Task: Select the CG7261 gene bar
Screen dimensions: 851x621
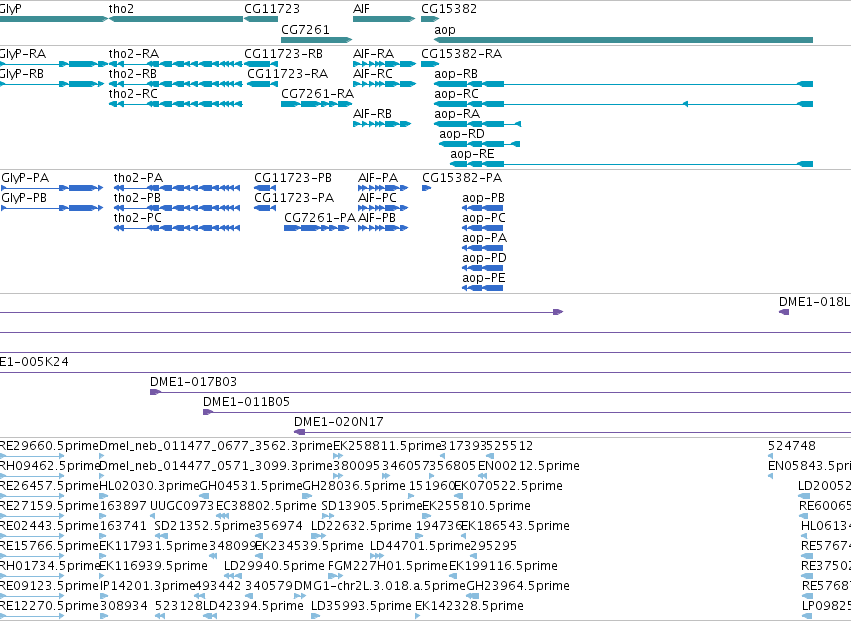Action: click(x=316, y=40)
